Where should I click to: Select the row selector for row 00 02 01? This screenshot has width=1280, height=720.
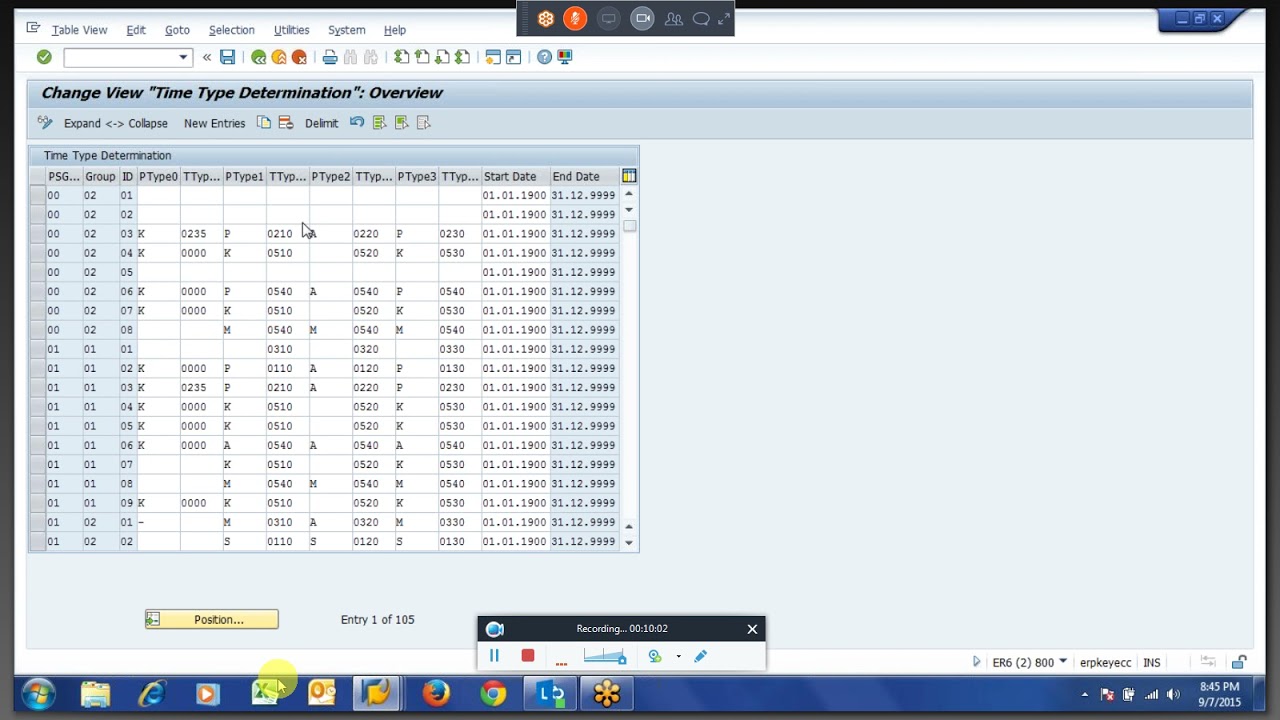[x=37, y=195]
